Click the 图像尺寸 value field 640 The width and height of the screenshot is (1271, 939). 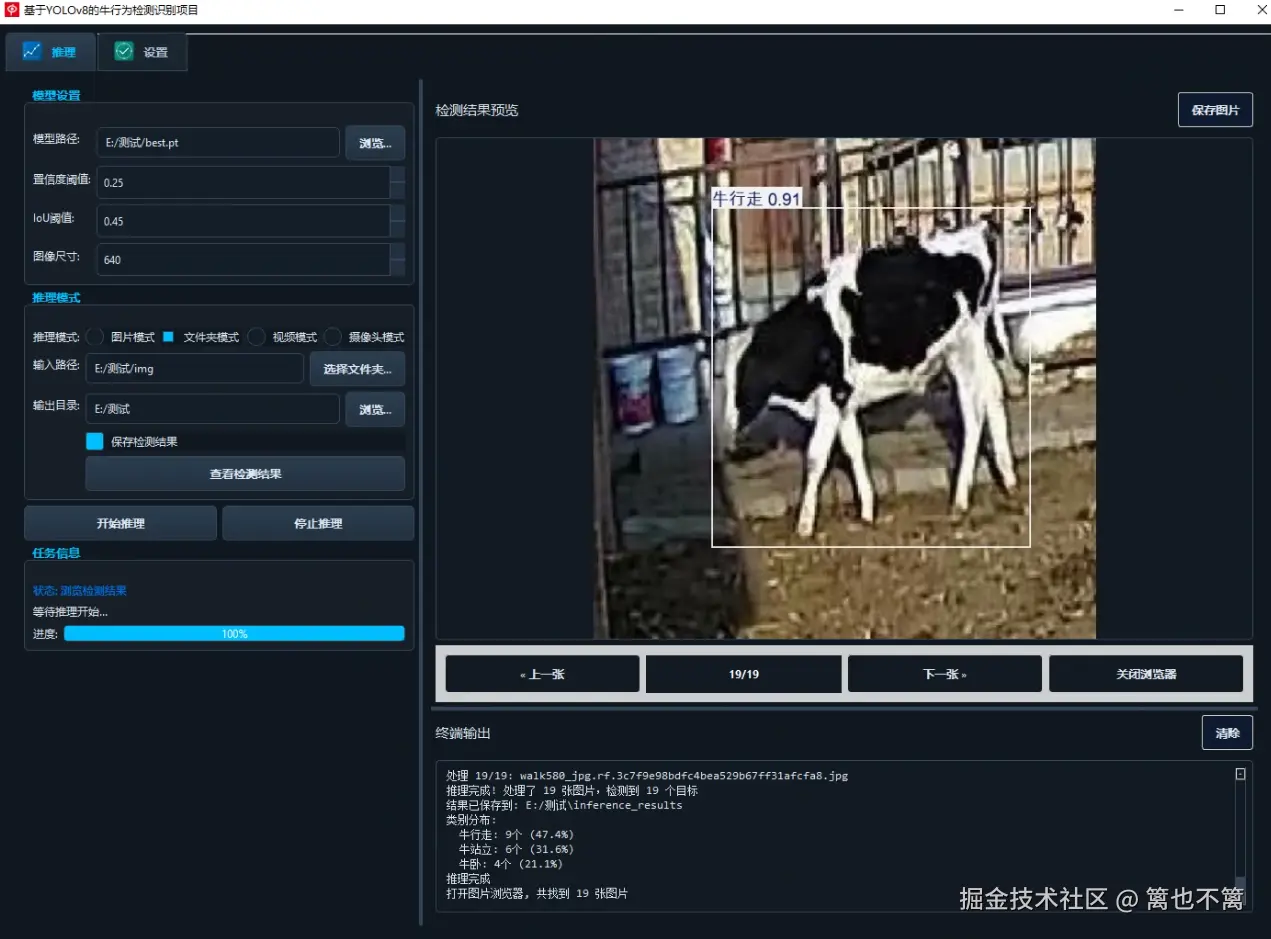pyautogui.click(x=243, y=259)
